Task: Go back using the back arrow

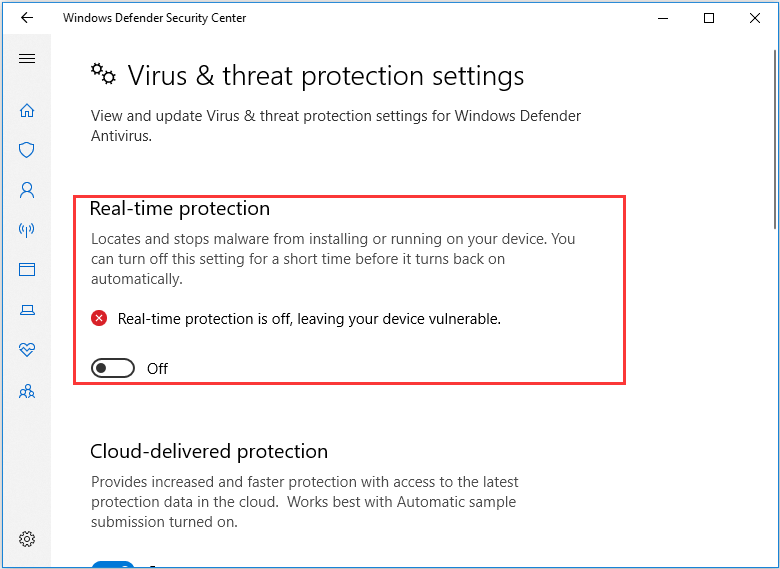Action: tap(27, 18)
